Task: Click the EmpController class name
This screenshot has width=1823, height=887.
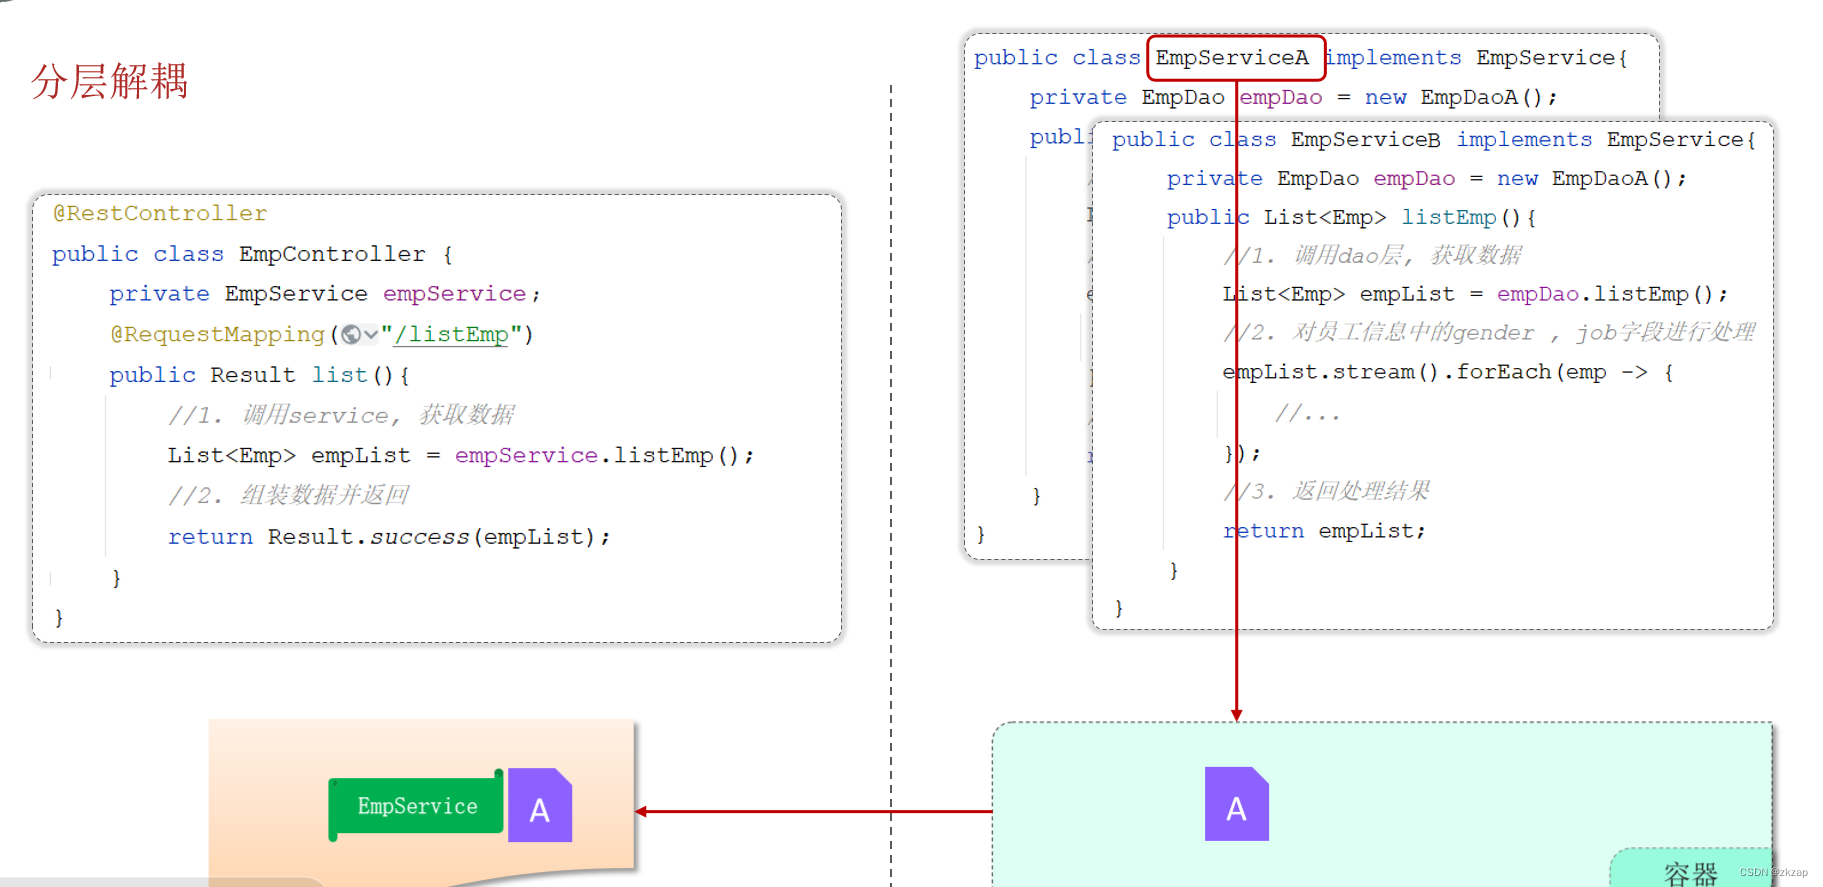Action: [332, 254]
